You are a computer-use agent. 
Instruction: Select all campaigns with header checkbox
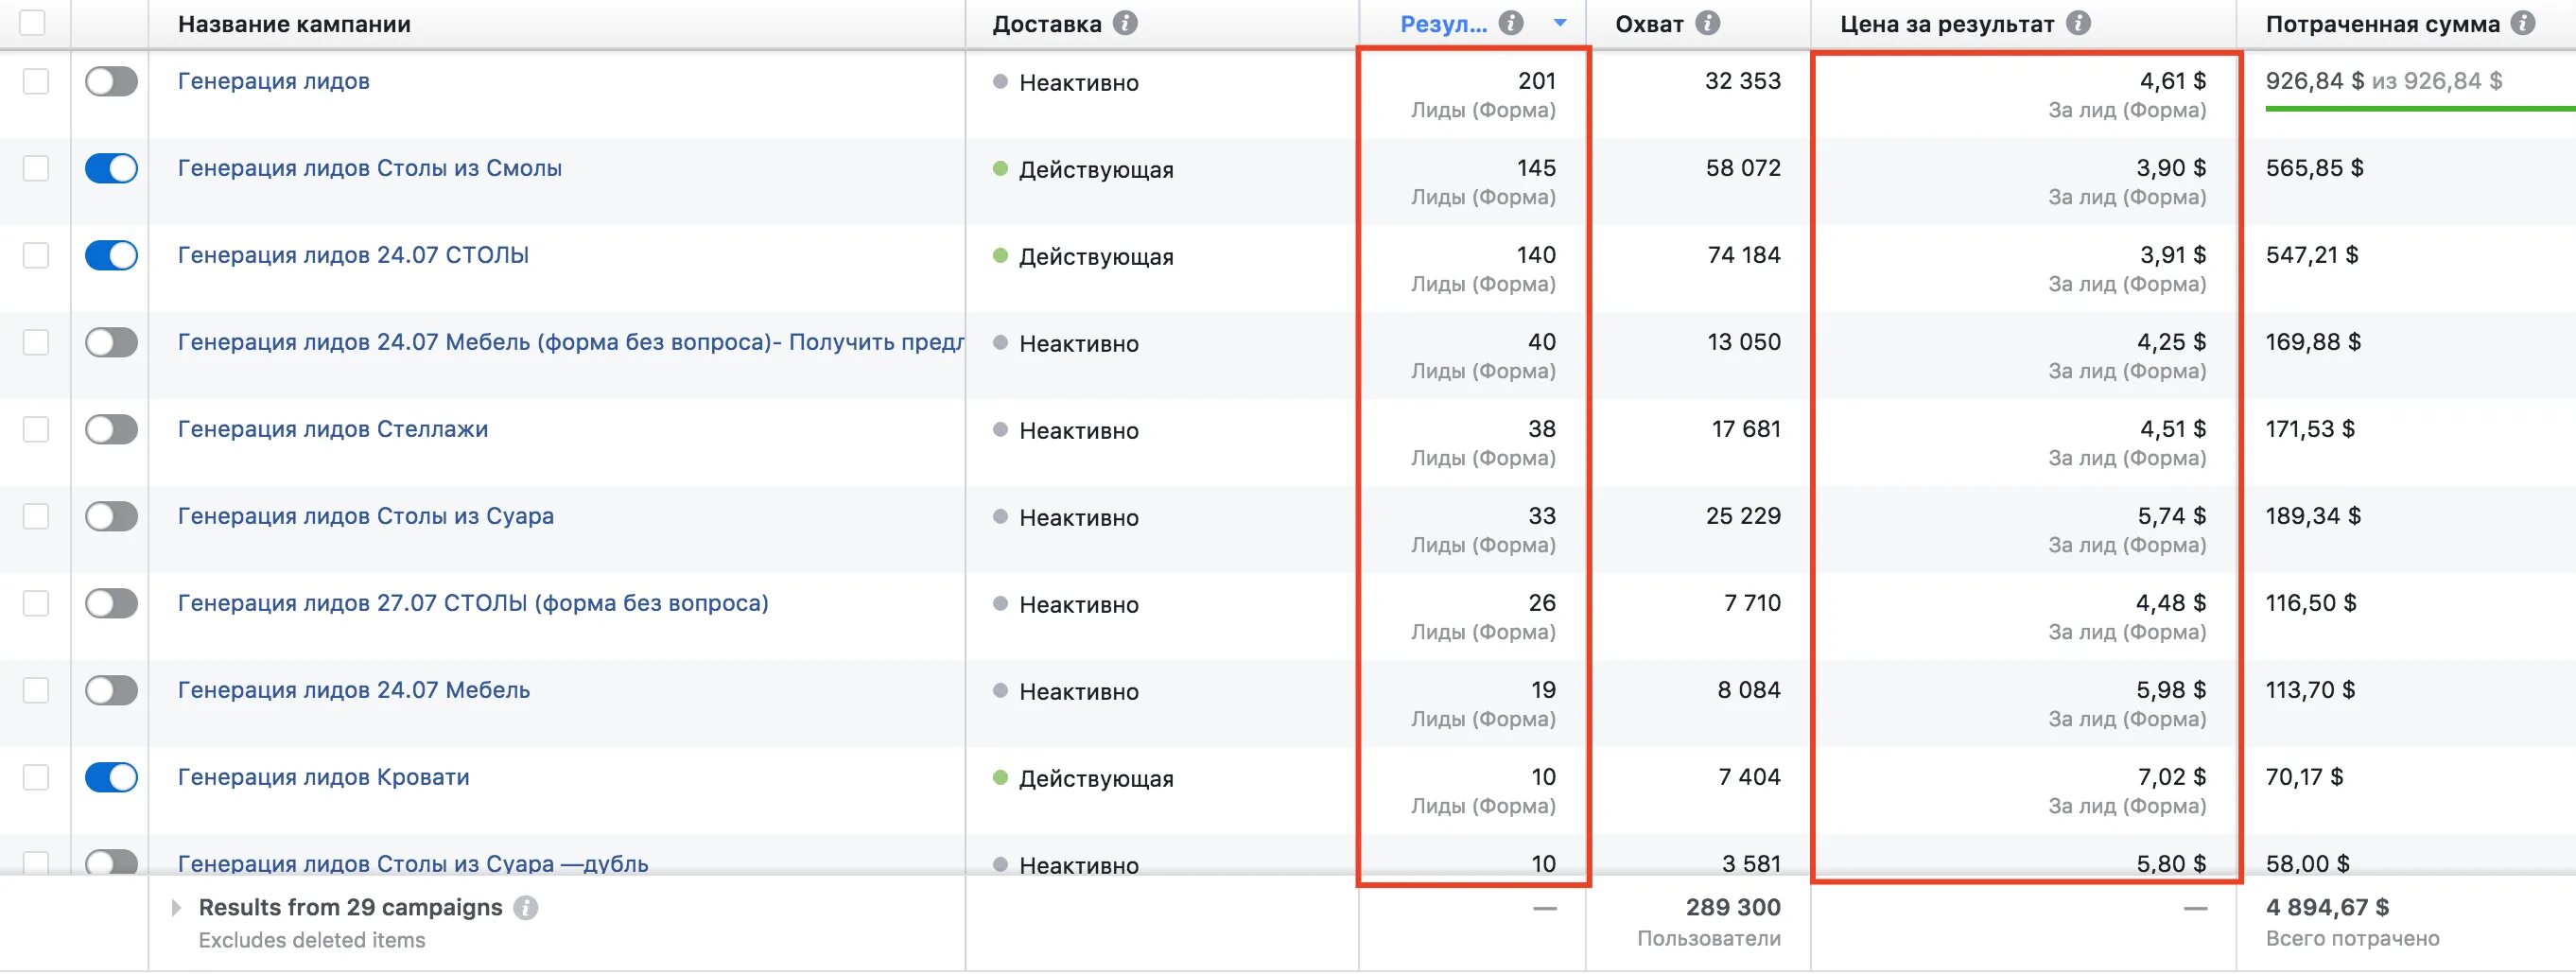(33, 22)
